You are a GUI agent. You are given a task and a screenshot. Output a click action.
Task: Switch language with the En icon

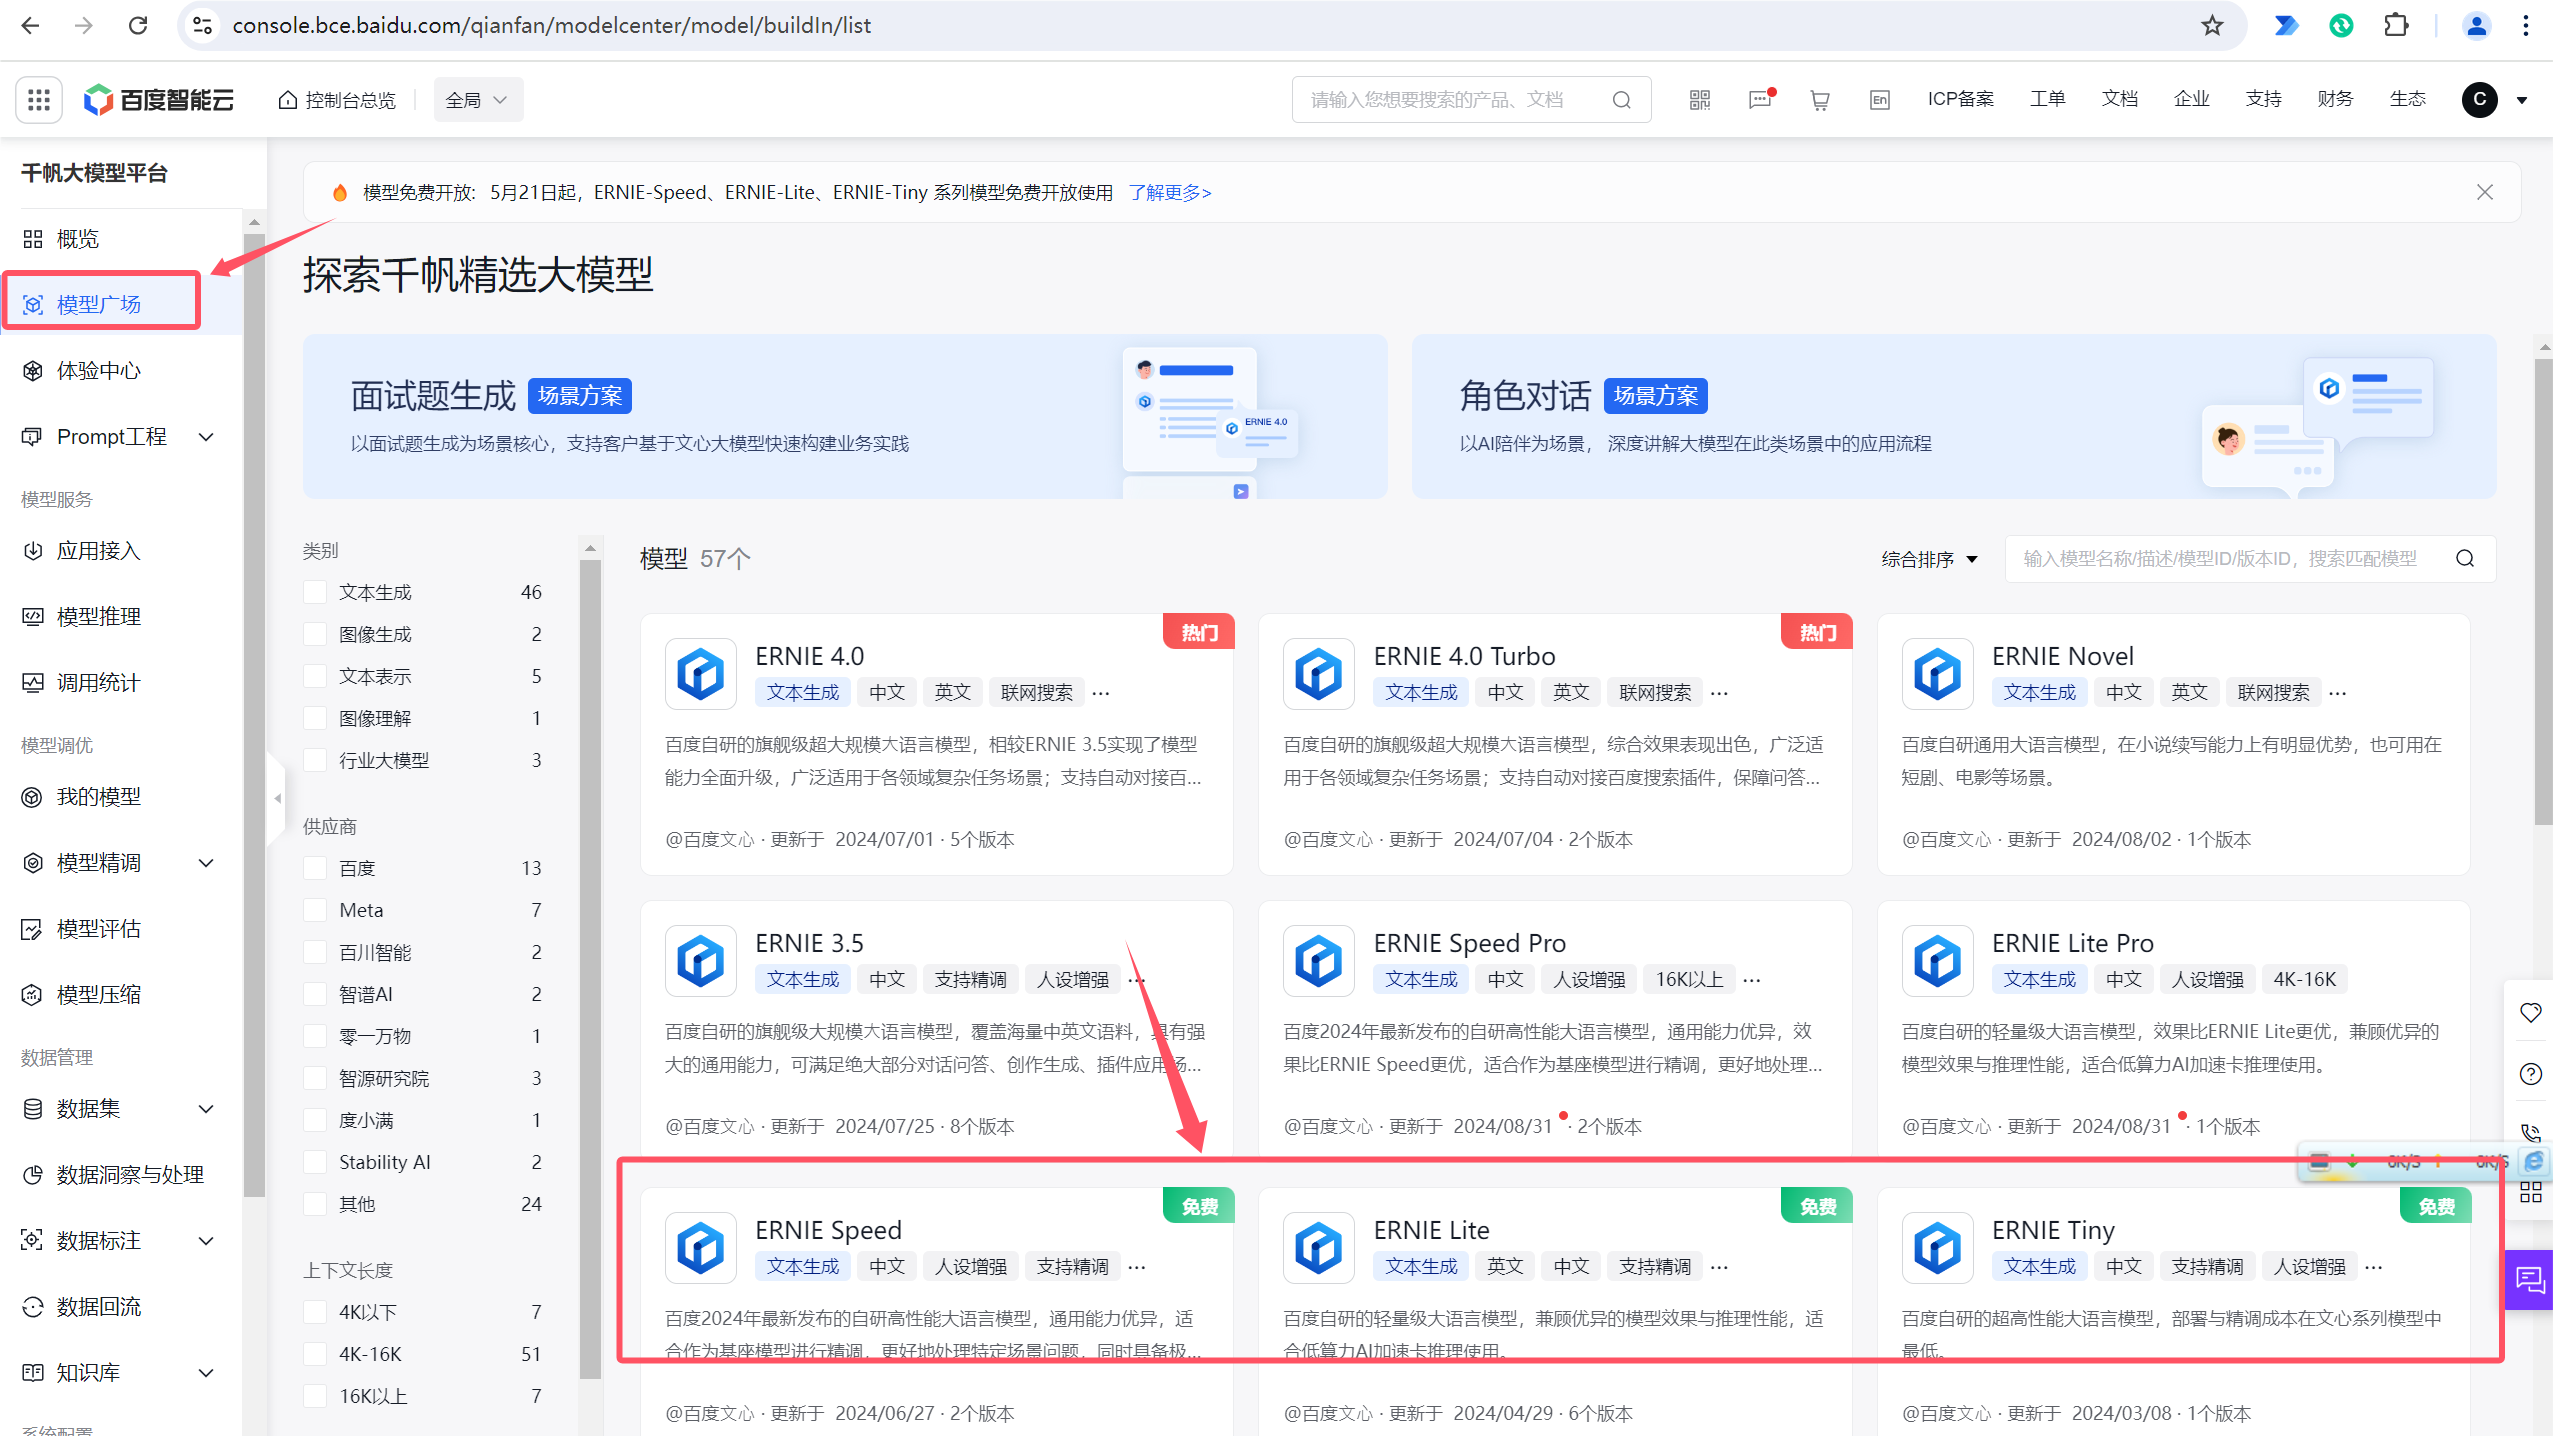(x=1880, y=100)
